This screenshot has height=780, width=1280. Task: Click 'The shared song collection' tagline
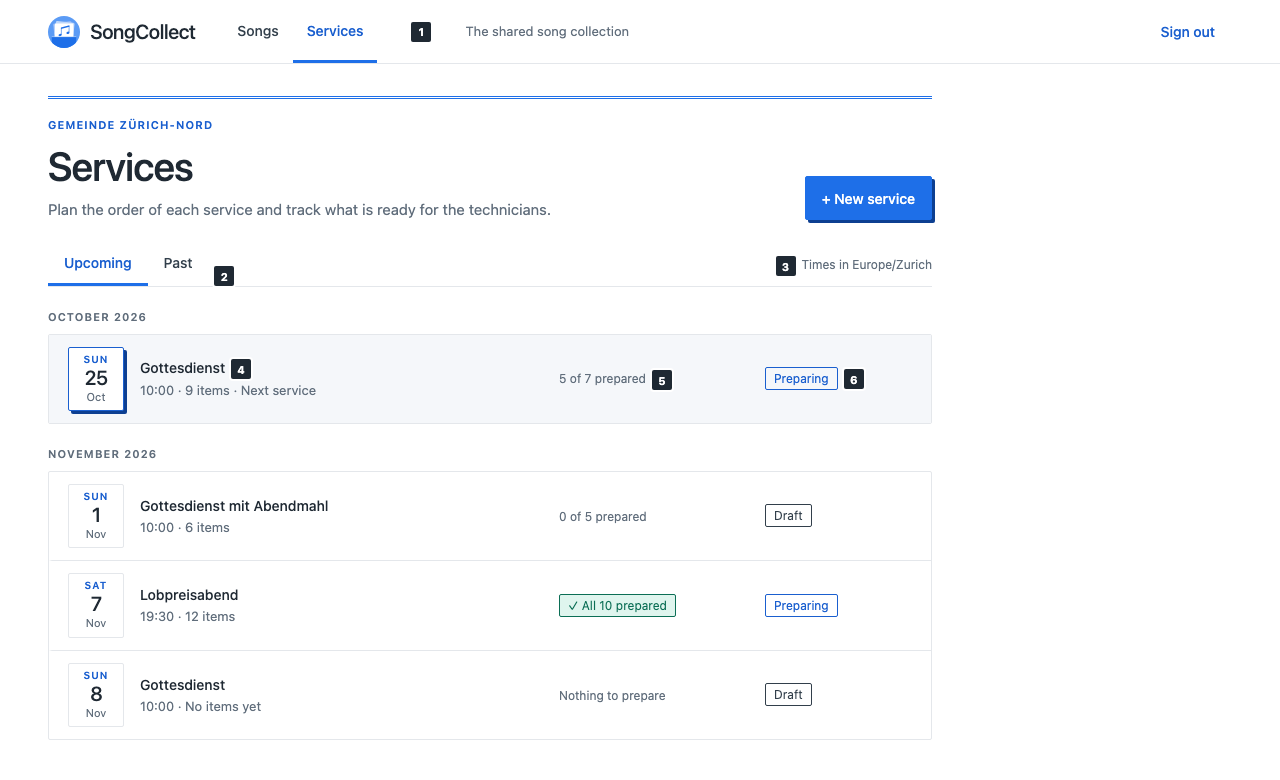[x=547, y=32]
